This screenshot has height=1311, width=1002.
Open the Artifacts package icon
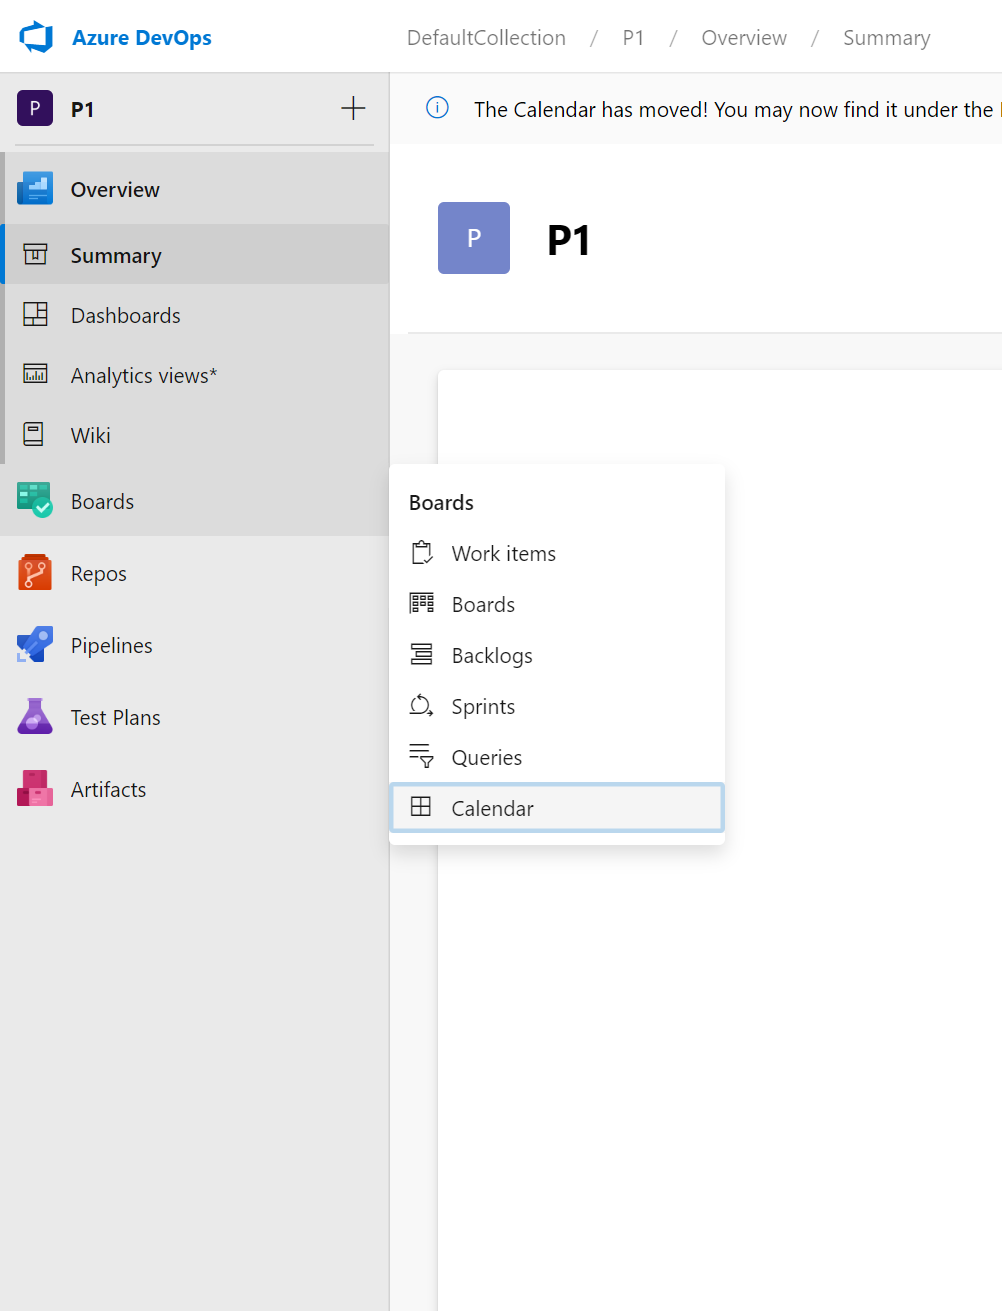(x=35, y=789)
